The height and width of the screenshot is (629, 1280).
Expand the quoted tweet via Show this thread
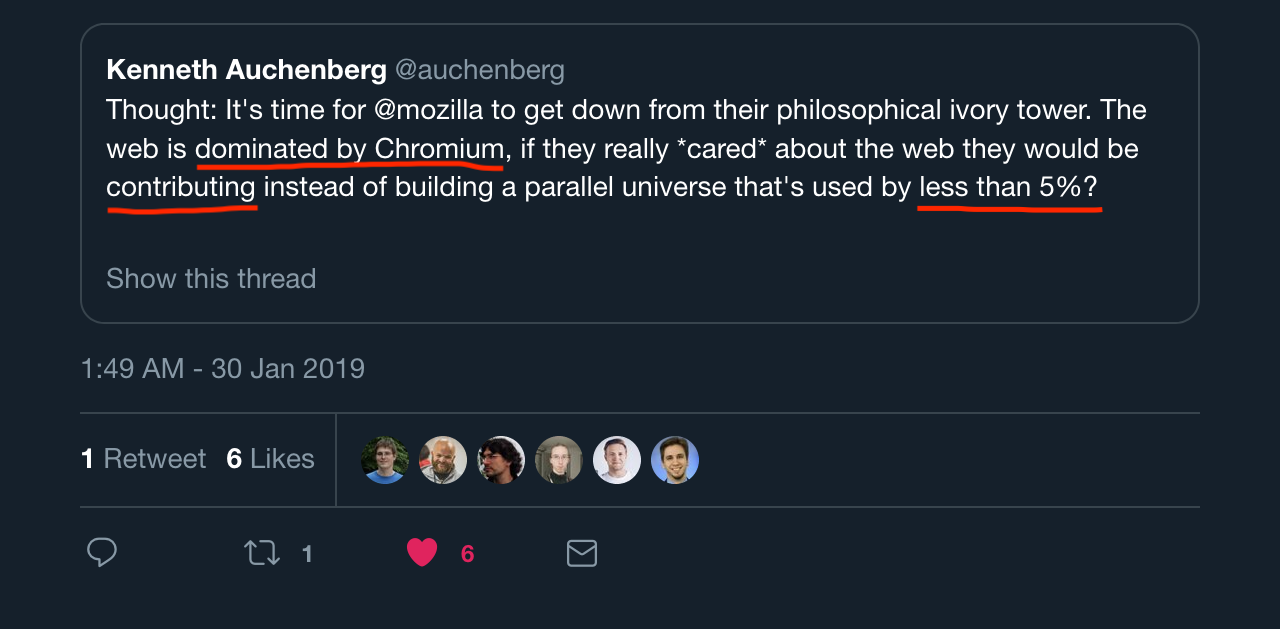pyautogui.click(x=211, y=278)
